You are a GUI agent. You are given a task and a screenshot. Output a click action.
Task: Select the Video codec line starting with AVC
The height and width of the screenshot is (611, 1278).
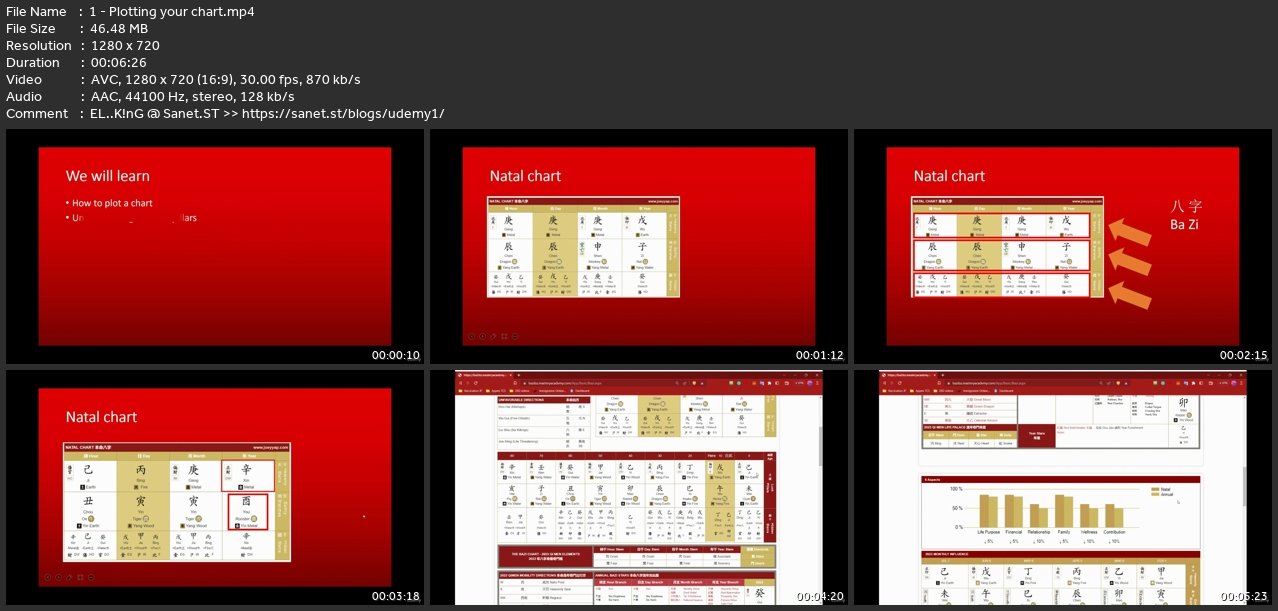225,80
